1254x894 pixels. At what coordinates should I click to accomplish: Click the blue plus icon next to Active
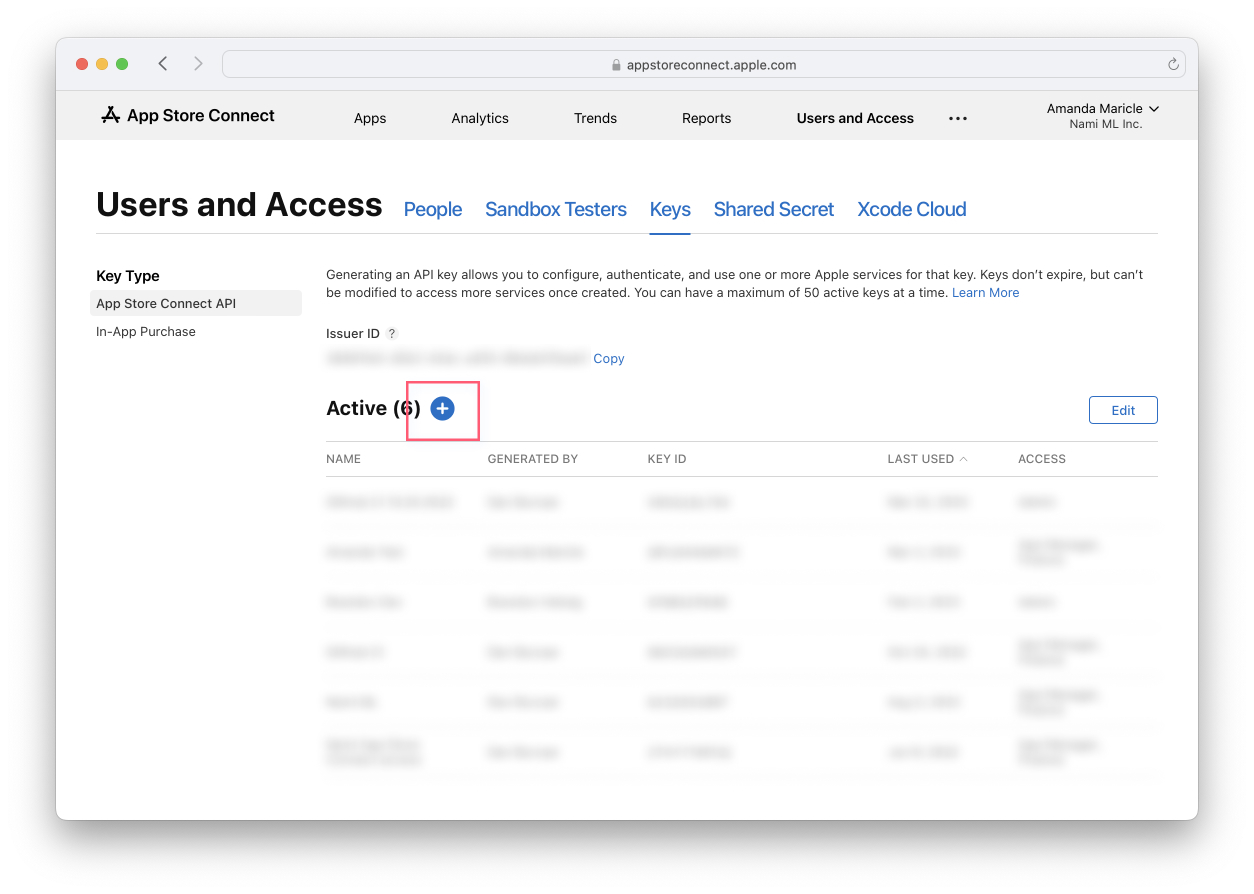[x=442, y=408]
